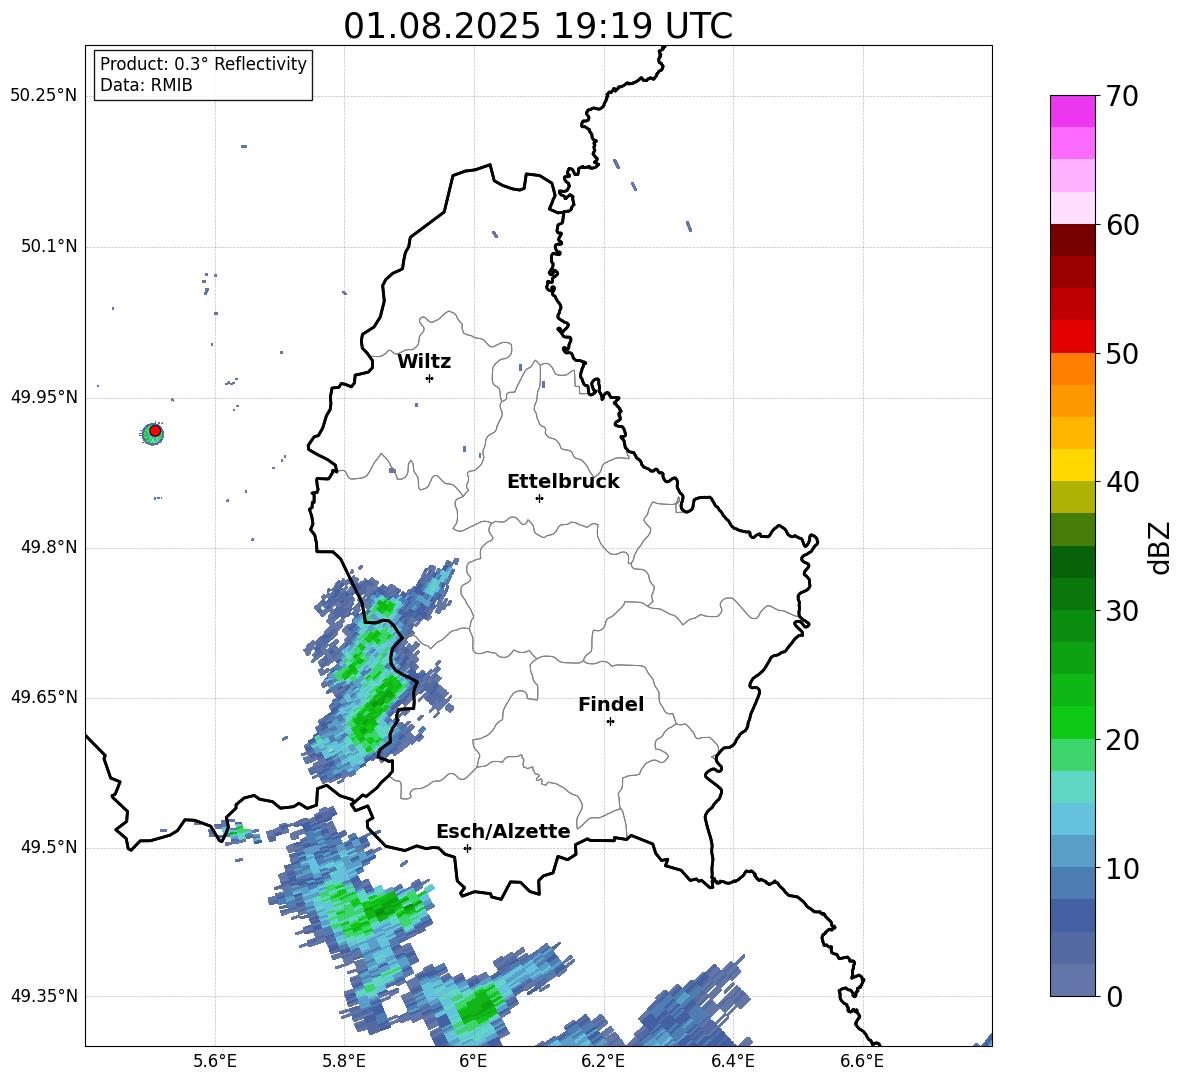The width and height of the screenshot is (1184, 1081).
Task: Click the 6°E longitude label
Action: 473,1061
